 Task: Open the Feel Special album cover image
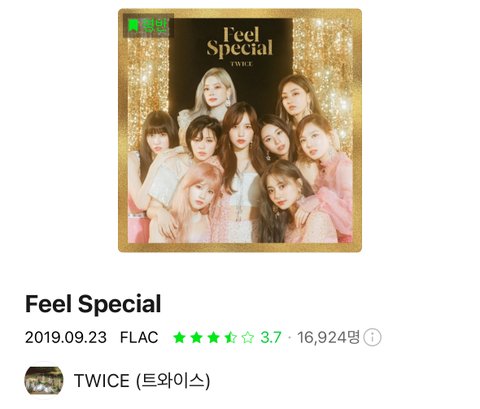tap(240, 130)
